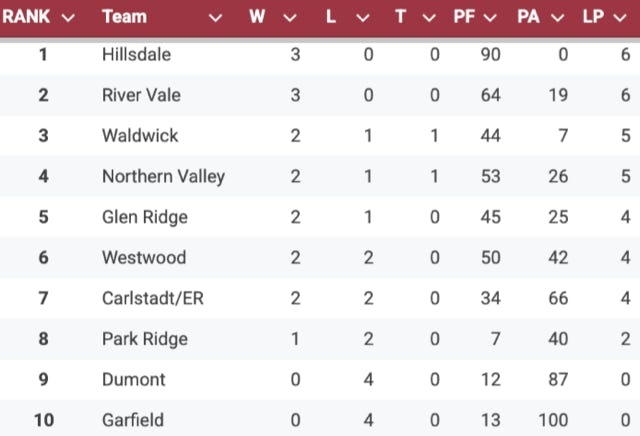Open the Glen Ridge team row
The width and height of the screenshot is (640, 436).
tap(144, 217)
